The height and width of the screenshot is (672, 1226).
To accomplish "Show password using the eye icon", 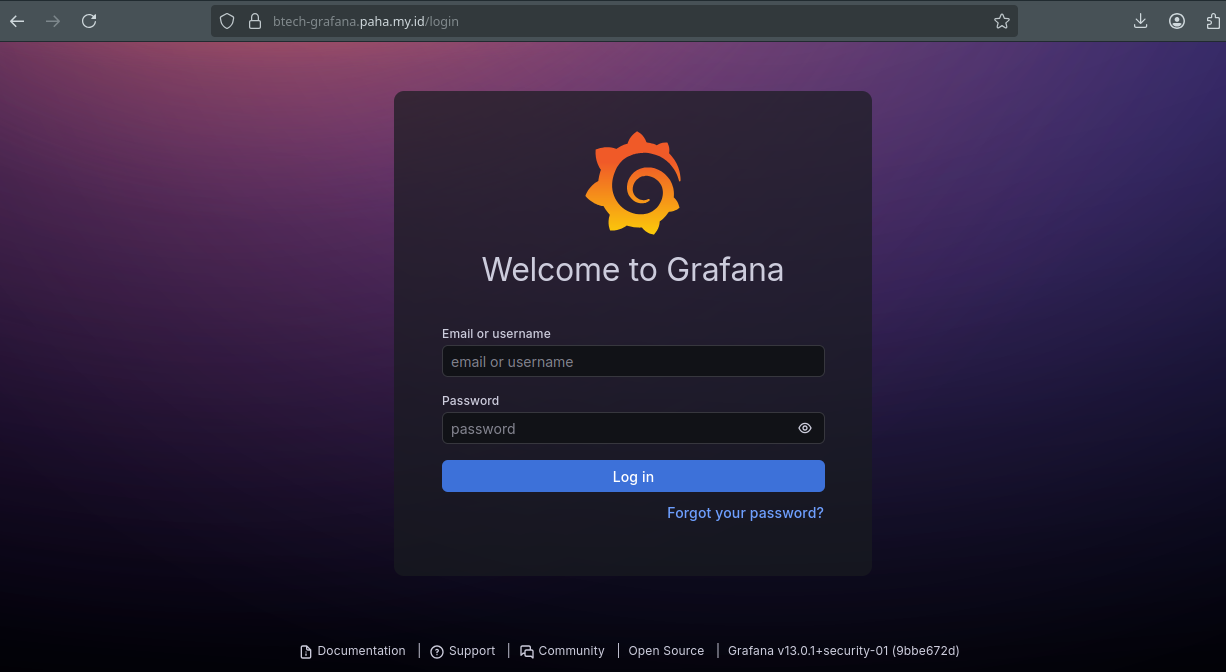I will pyautogui.click(x=805, y=428).
